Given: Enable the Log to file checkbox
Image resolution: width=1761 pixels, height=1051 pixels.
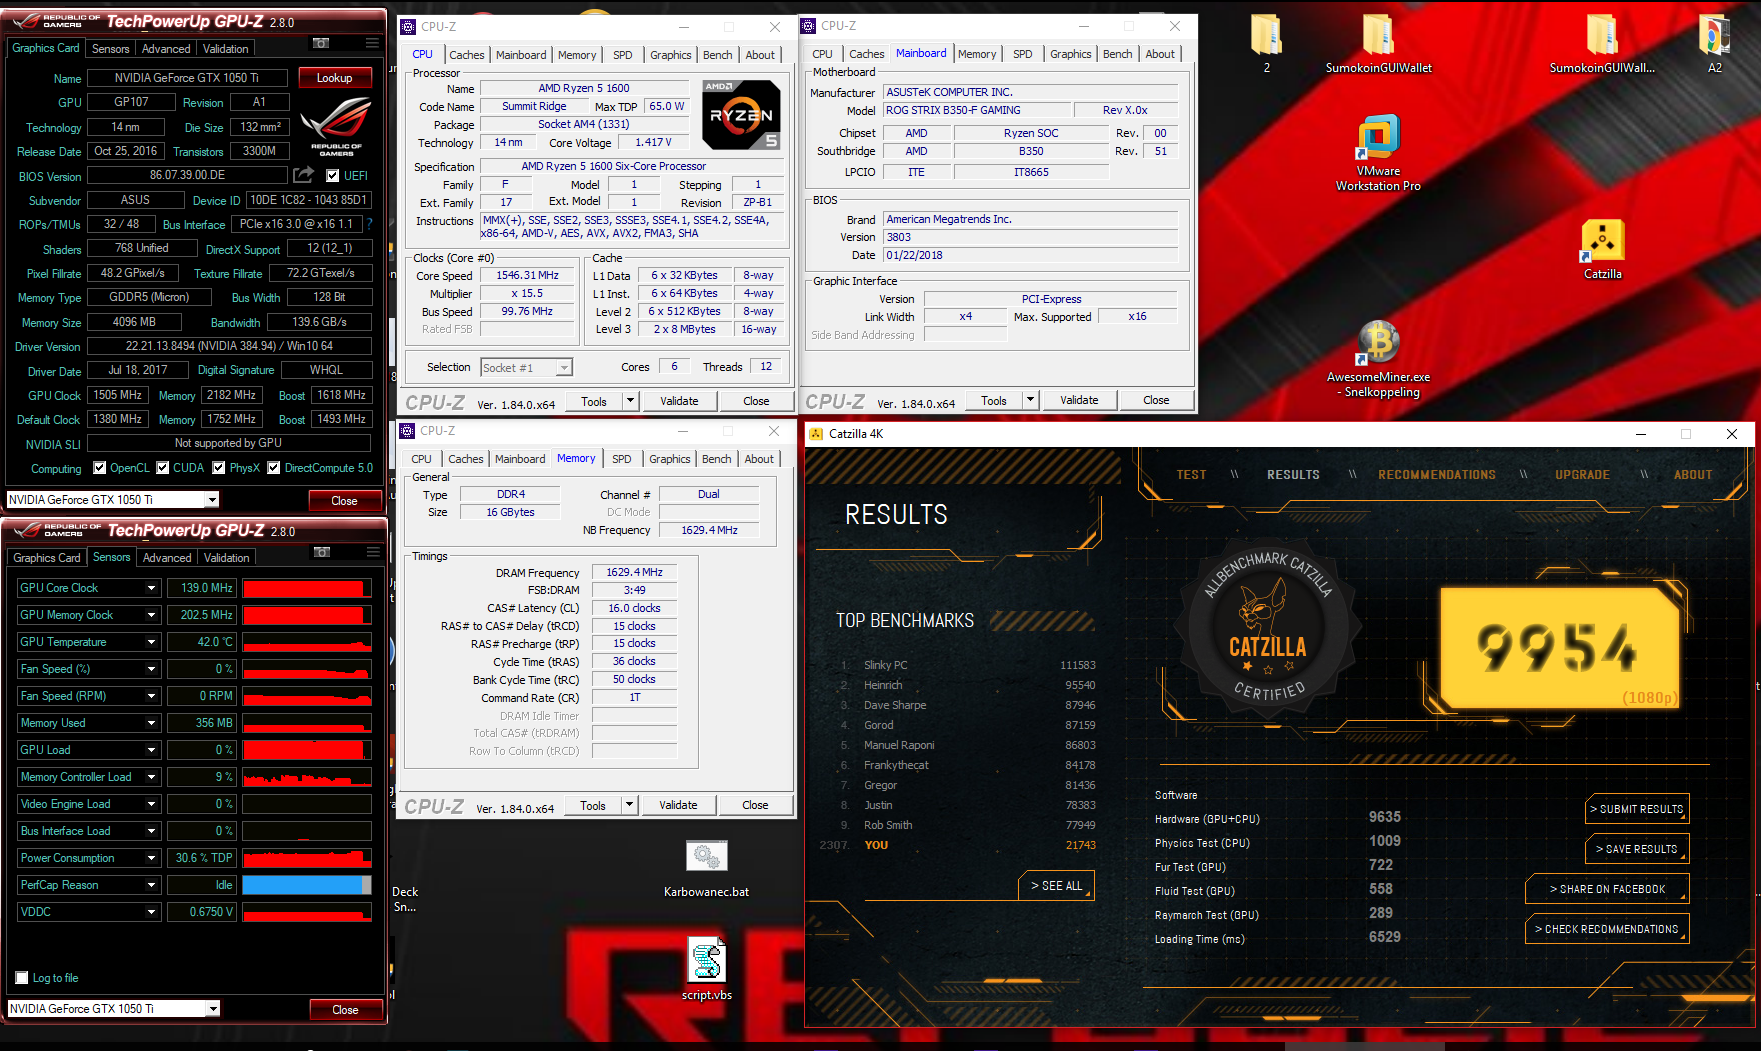Looking at the screenshot, I should (x=22, y=978).
